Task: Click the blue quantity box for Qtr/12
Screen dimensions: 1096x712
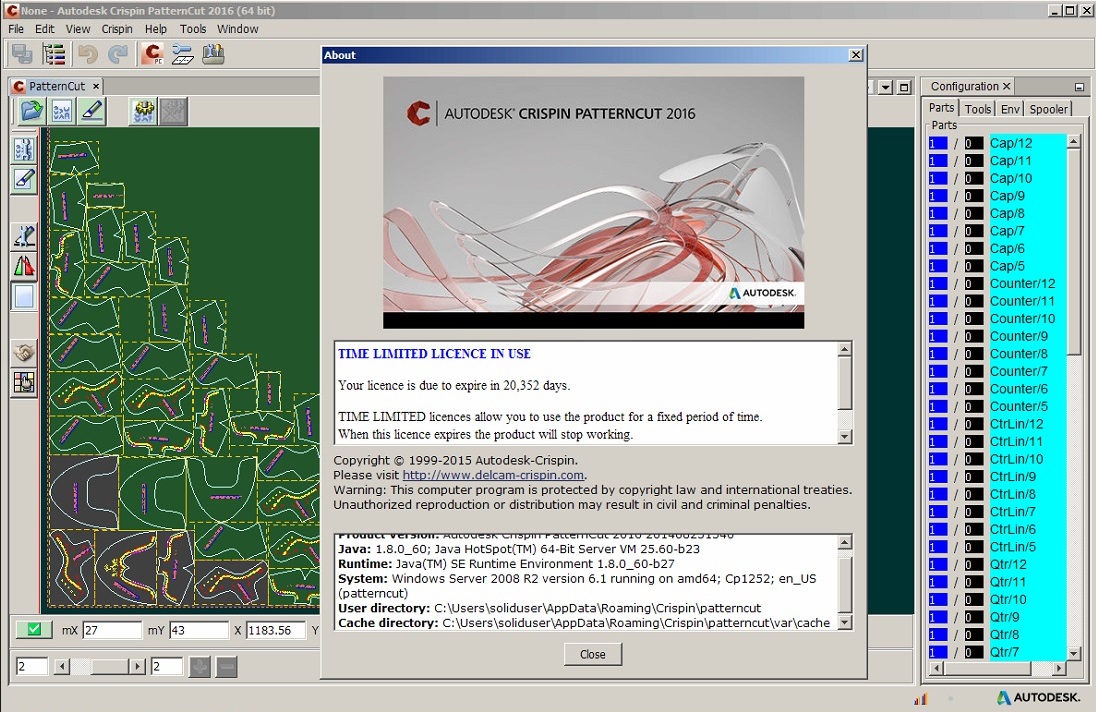Action: tap(937, 565)
